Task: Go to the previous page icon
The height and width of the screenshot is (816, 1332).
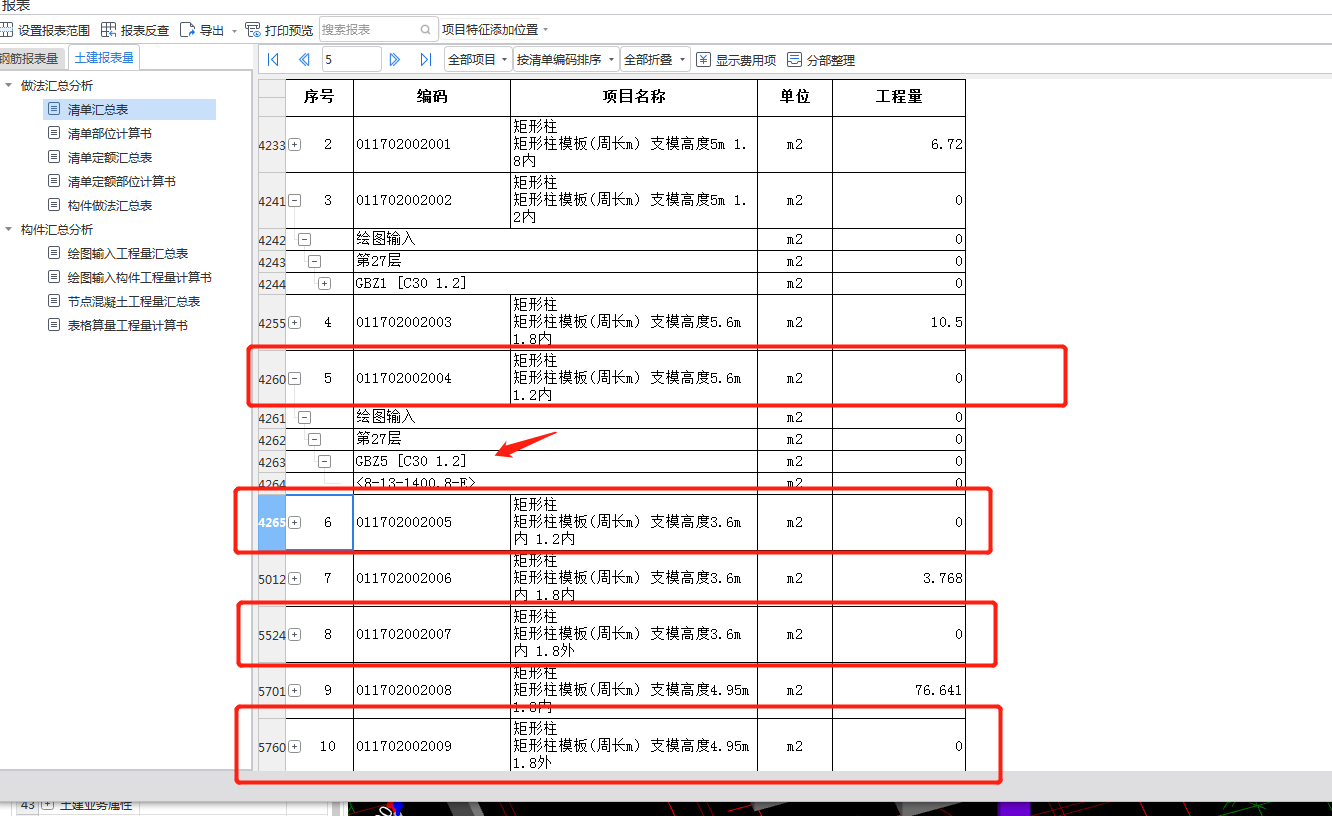Action: point(304,60)
